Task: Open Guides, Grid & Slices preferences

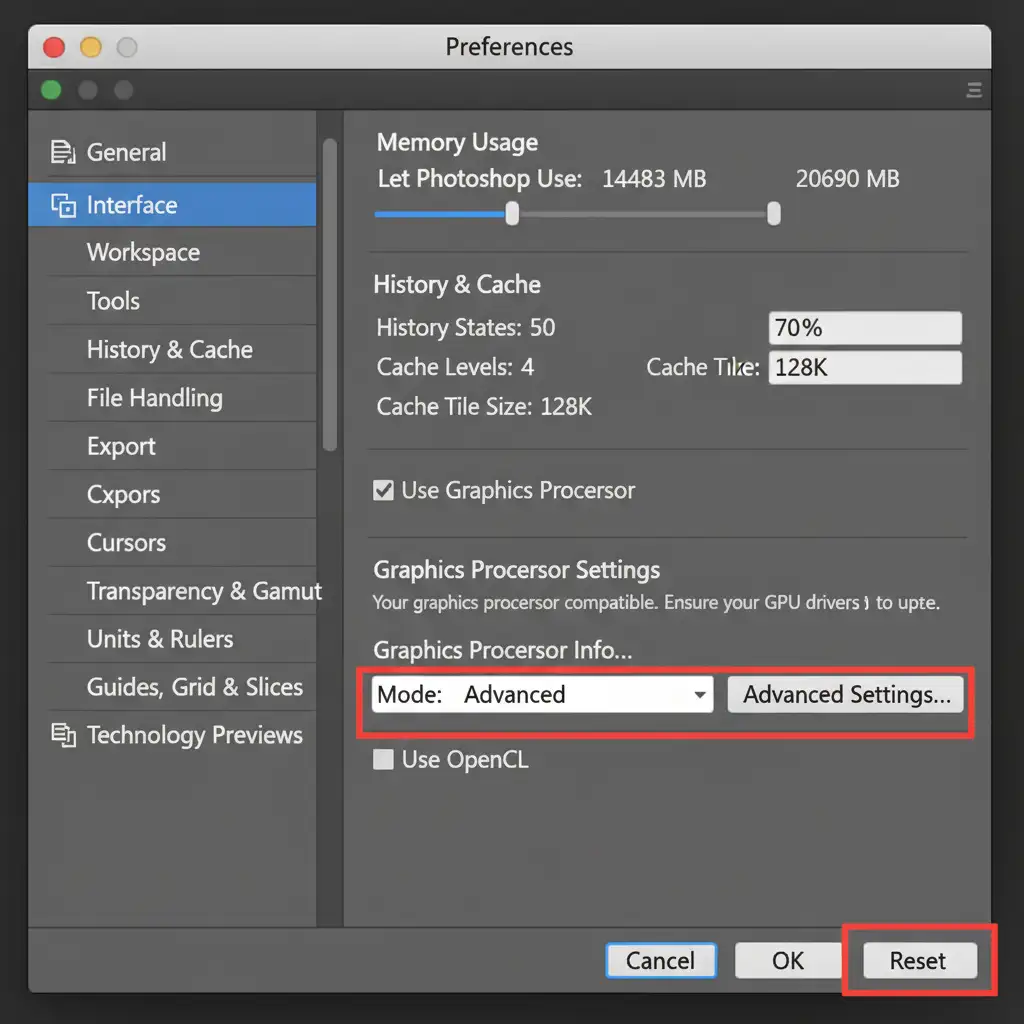Action: [194, 687]
